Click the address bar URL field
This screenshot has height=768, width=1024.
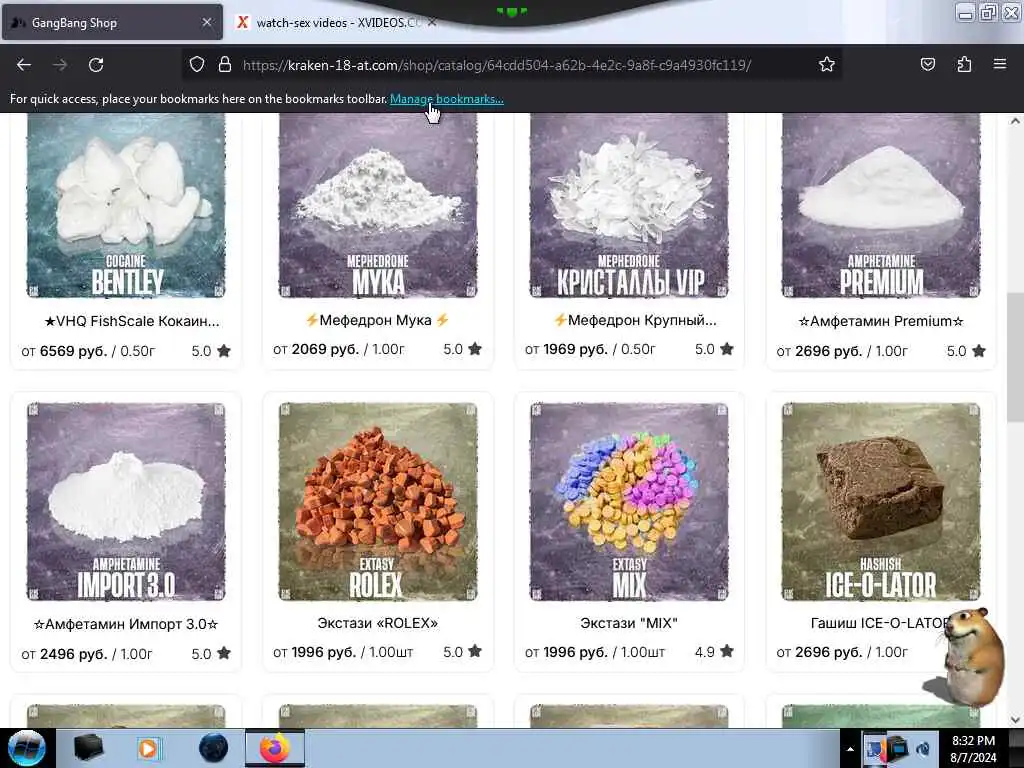tap(496, 65)
